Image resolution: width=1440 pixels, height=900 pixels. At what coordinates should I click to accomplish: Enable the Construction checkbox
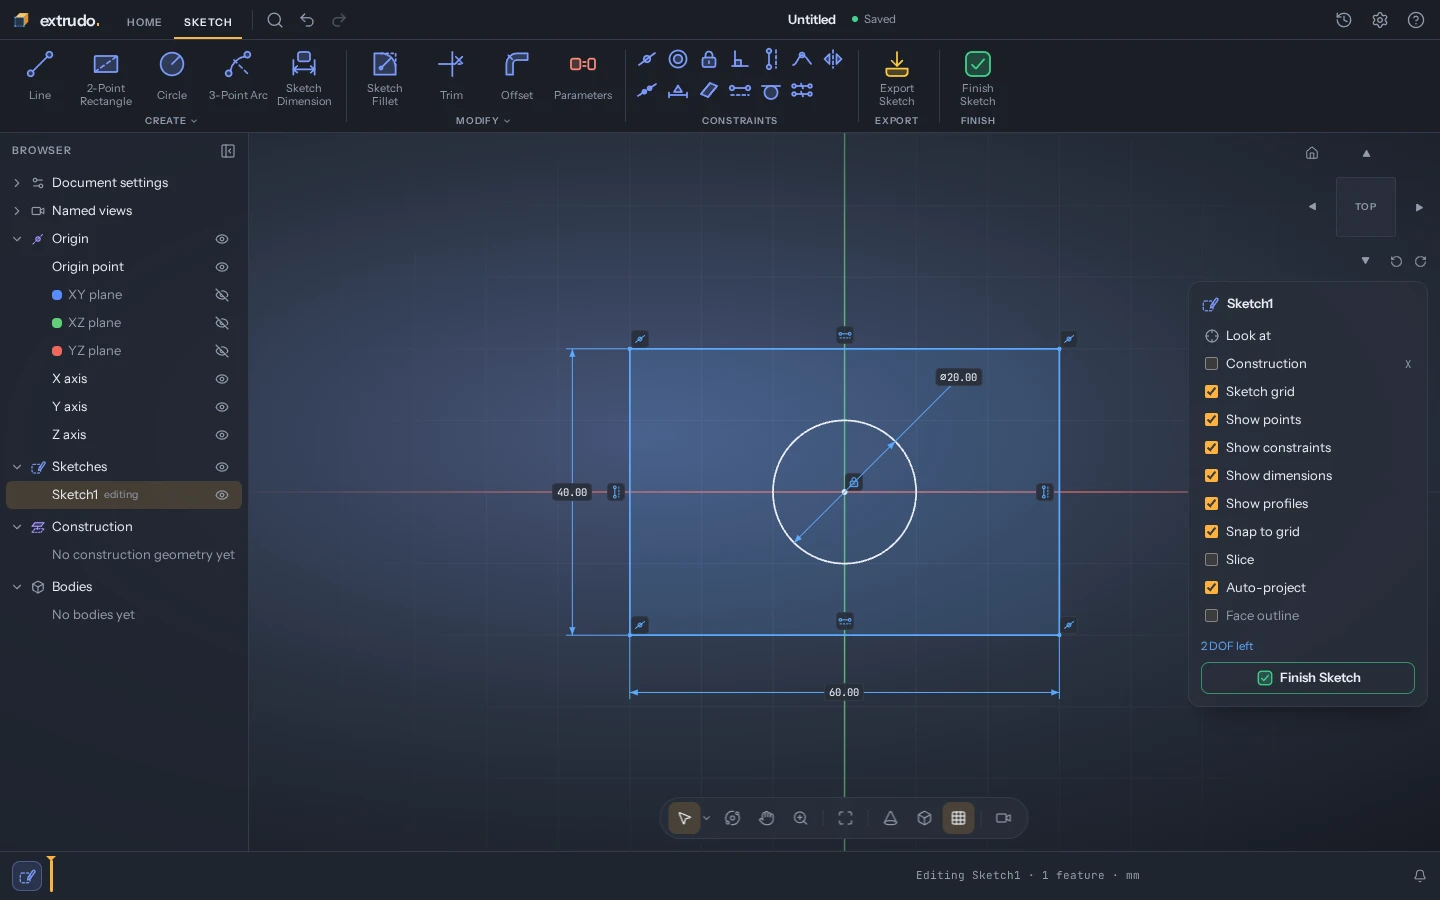1212,364
